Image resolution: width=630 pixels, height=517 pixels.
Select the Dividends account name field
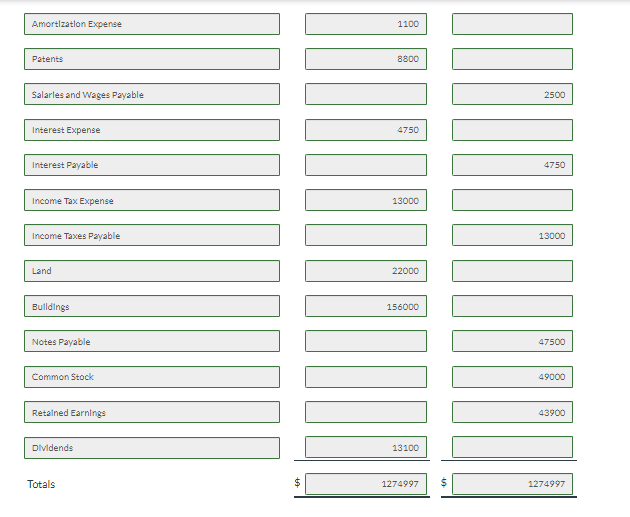tap(152, 448)
